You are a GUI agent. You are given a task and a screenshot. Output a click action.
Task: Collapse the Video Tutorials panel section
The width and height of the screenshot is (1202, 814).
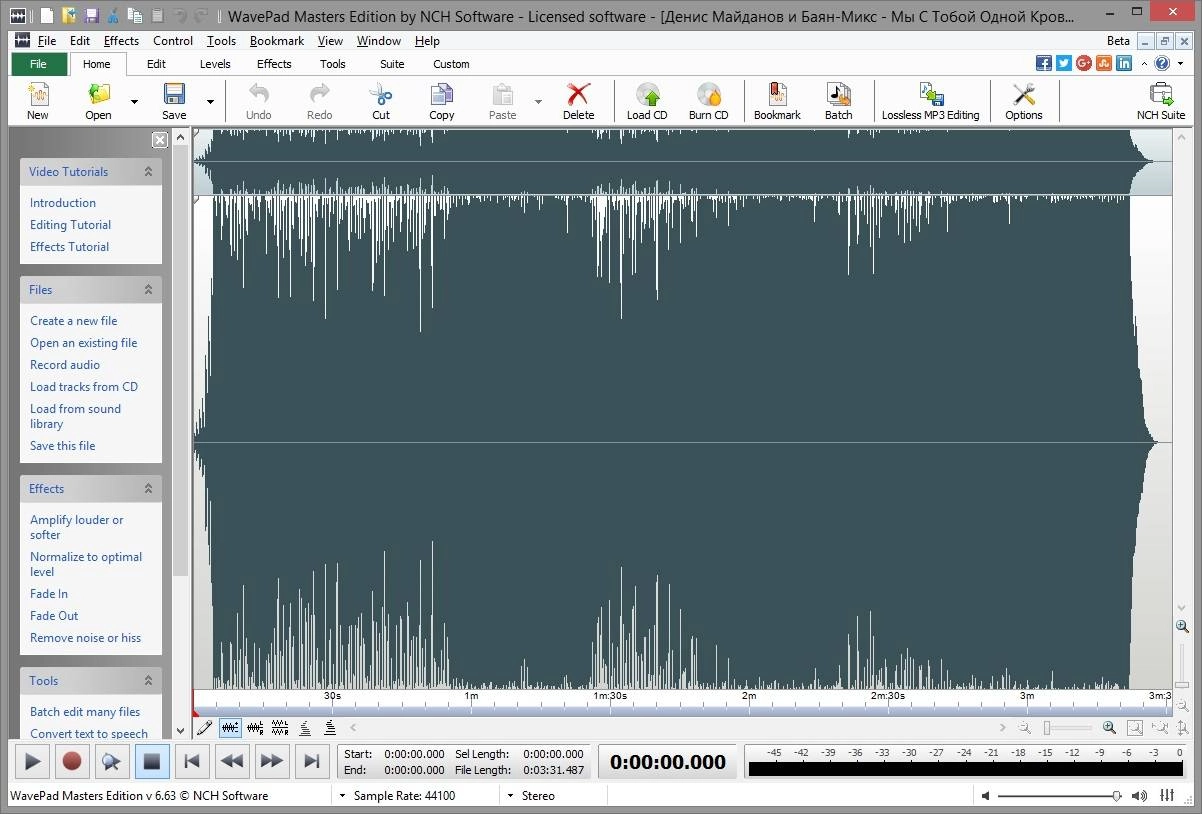(148, 172)
